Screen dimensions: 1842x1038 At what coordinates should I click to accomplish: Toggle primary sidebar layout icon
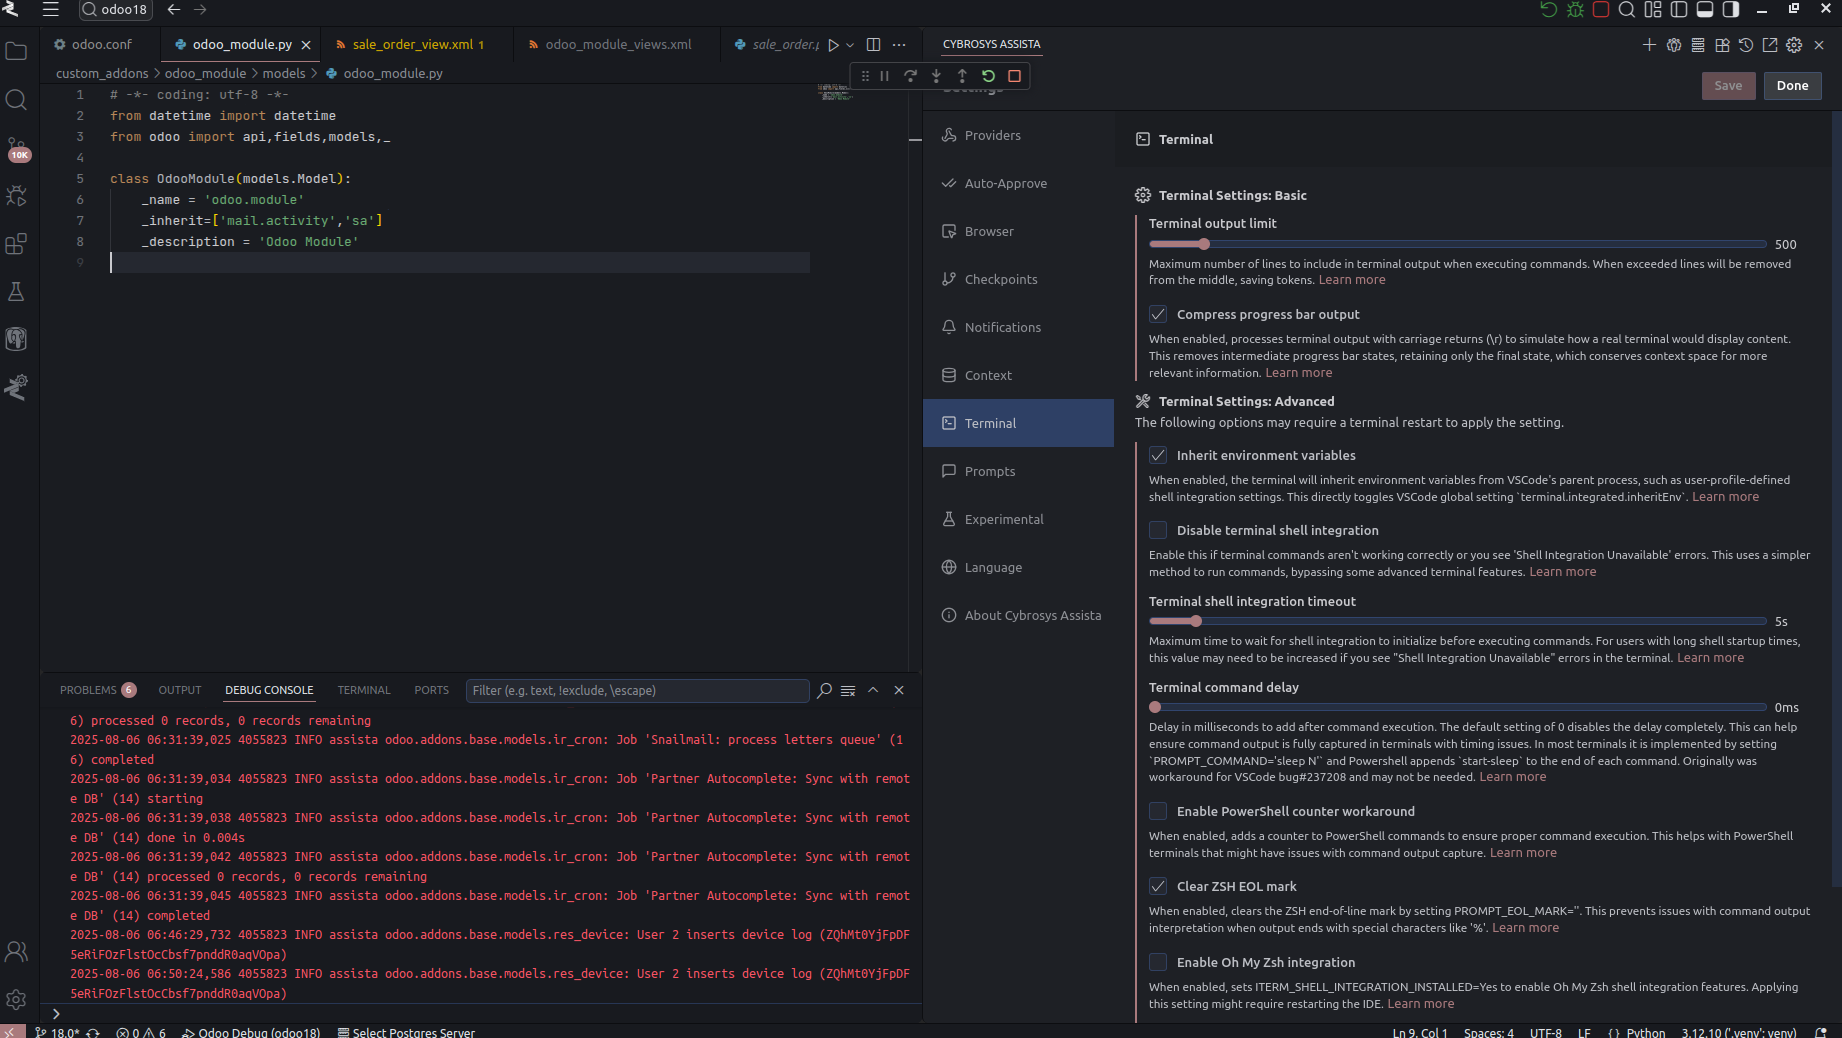1679,9
